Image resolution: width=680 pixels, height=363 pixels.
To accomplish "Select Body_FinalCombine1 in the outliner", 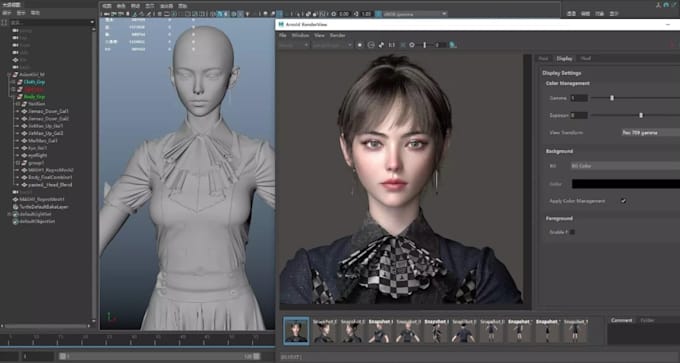I will [50, 177].
